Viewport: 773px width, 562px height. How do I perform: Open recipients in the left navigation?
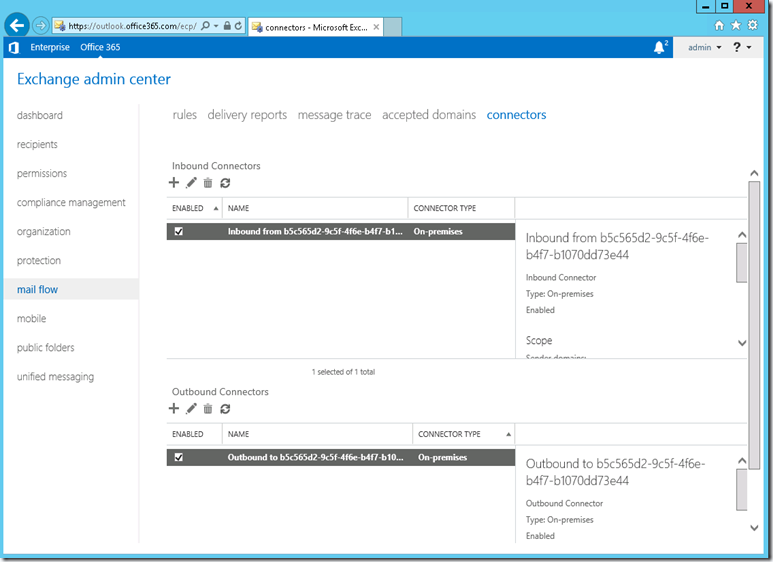(37, 144)
